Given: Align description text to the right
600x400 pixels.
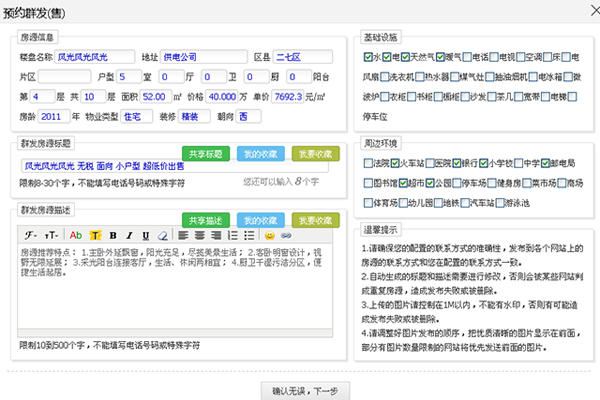Looking at the screenshot, I should click(216, 235).
